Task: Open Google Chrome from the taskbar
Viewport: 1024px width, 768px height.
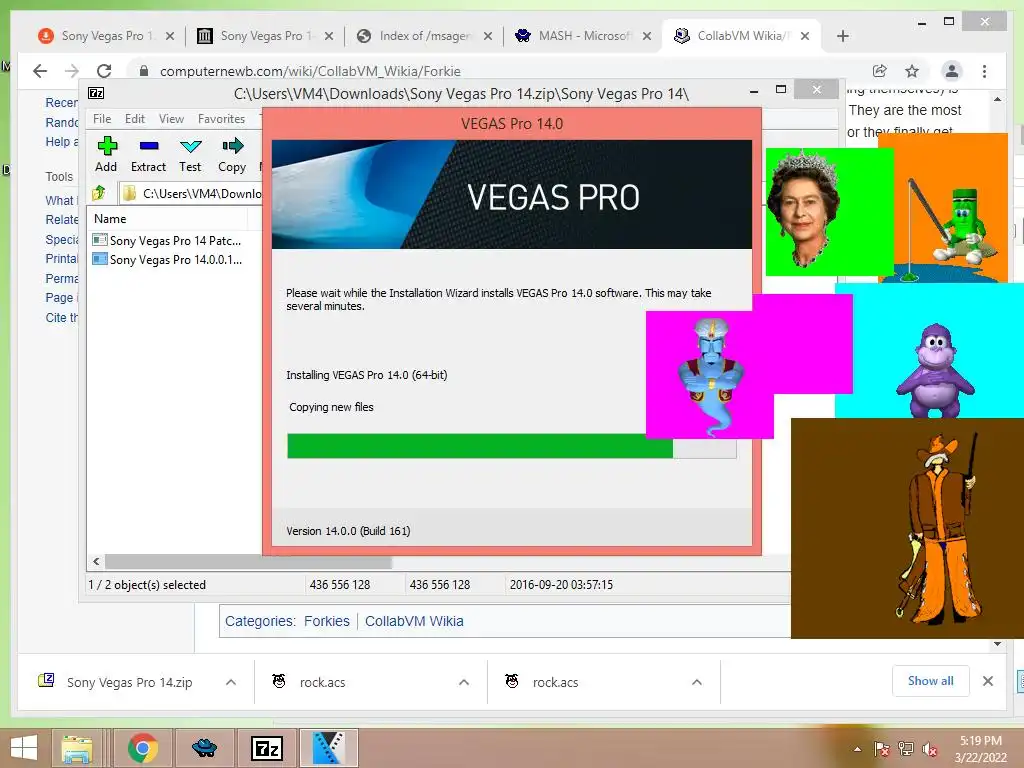Action: click(142, 748)
